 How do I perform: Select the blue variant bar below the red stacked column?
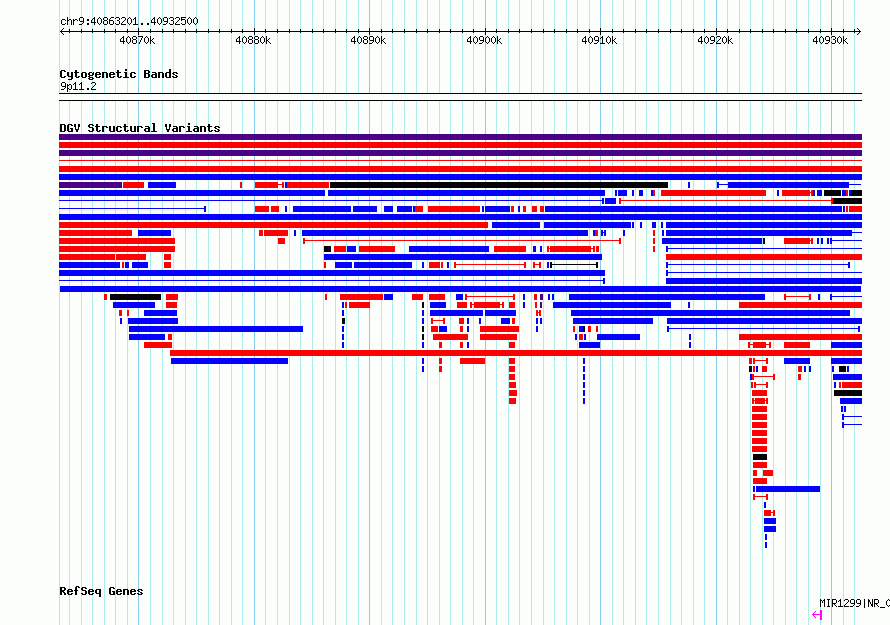coord(788,489)
